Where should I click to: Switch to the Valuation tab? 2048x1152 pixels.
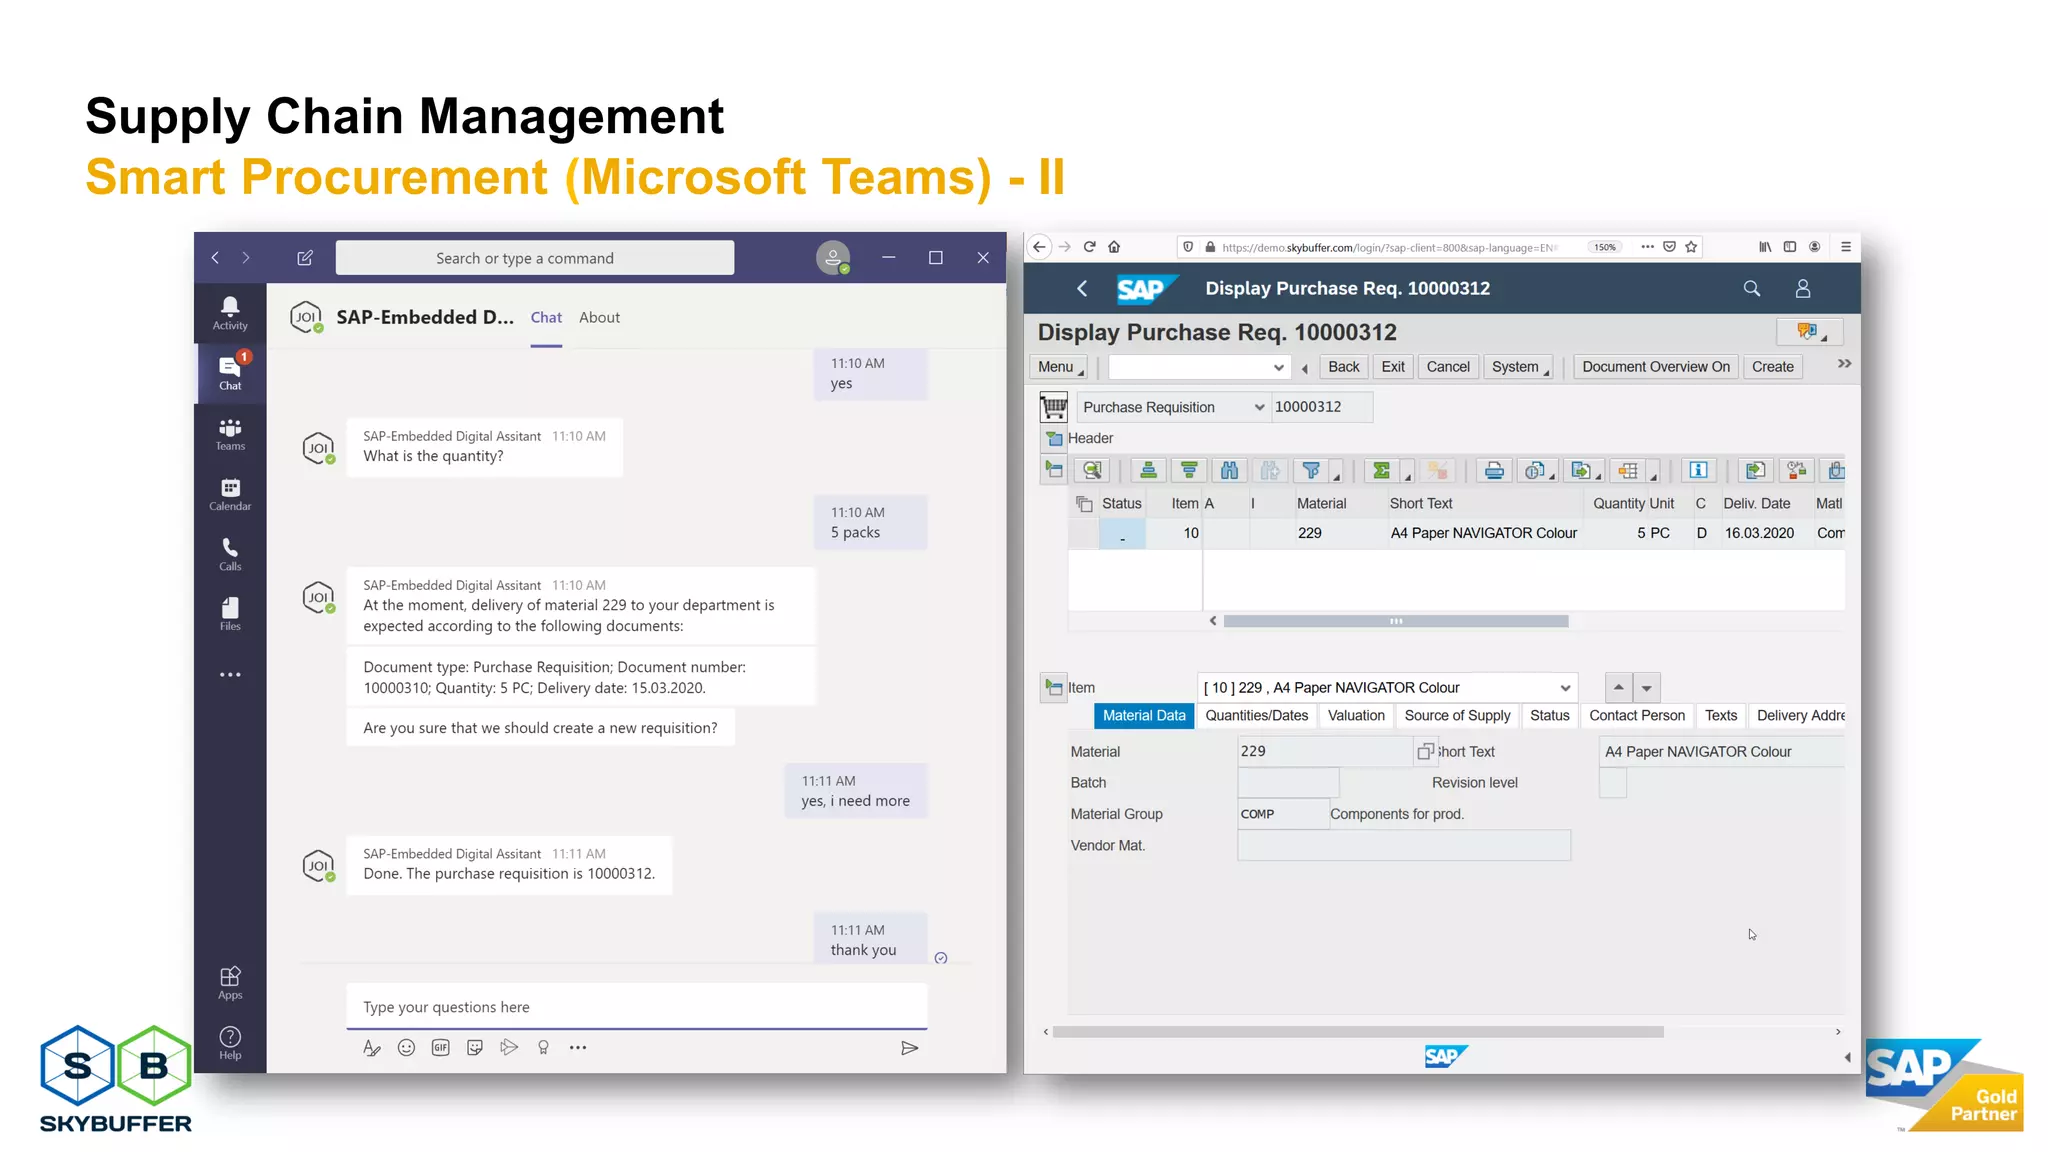tap(1356, 715)
